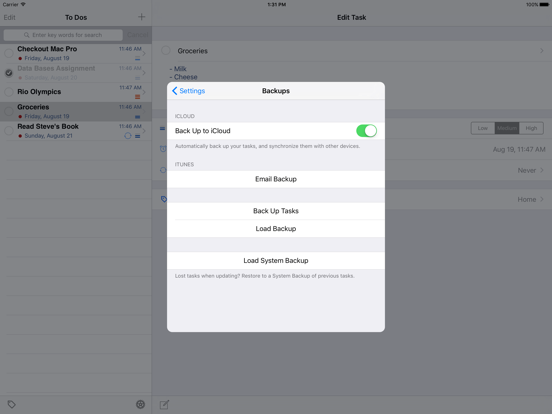Tap Load System Backup

[276, 261]
